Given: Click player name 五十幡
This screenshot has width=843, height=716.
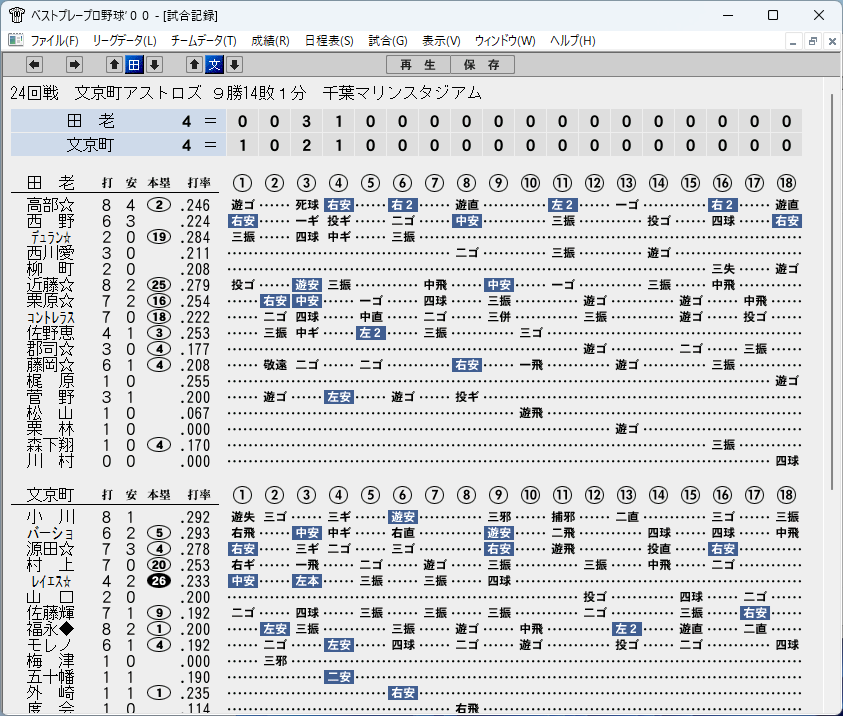Looking at the screenshot, I should coord(51,677).
